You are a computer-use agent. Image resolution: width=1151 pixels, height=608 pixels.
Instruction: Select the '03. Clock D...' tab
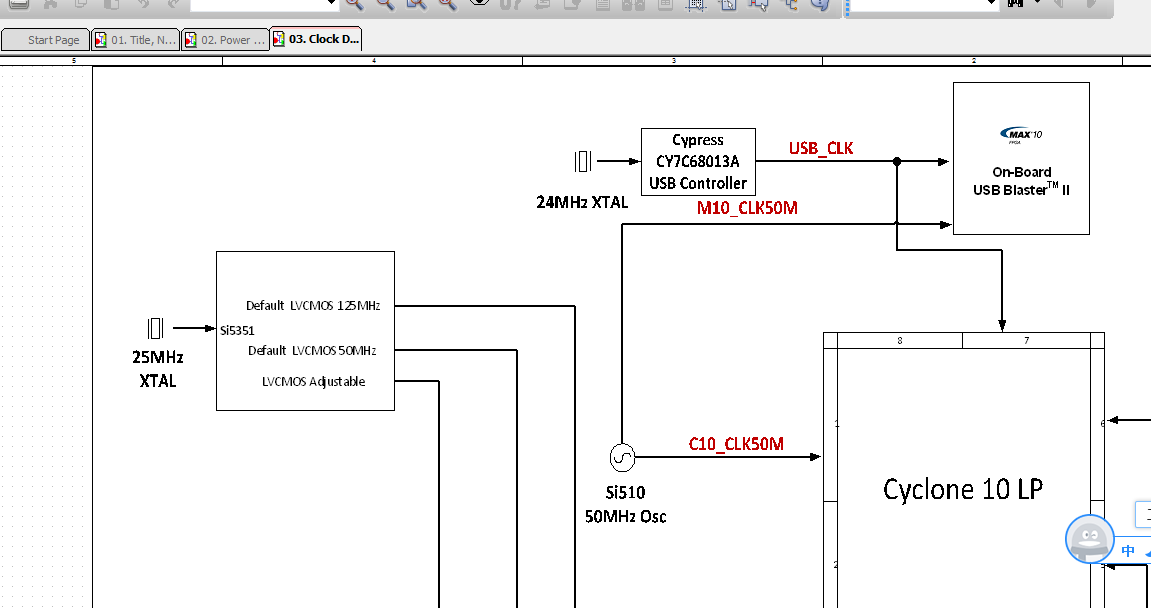coord(316,39)
